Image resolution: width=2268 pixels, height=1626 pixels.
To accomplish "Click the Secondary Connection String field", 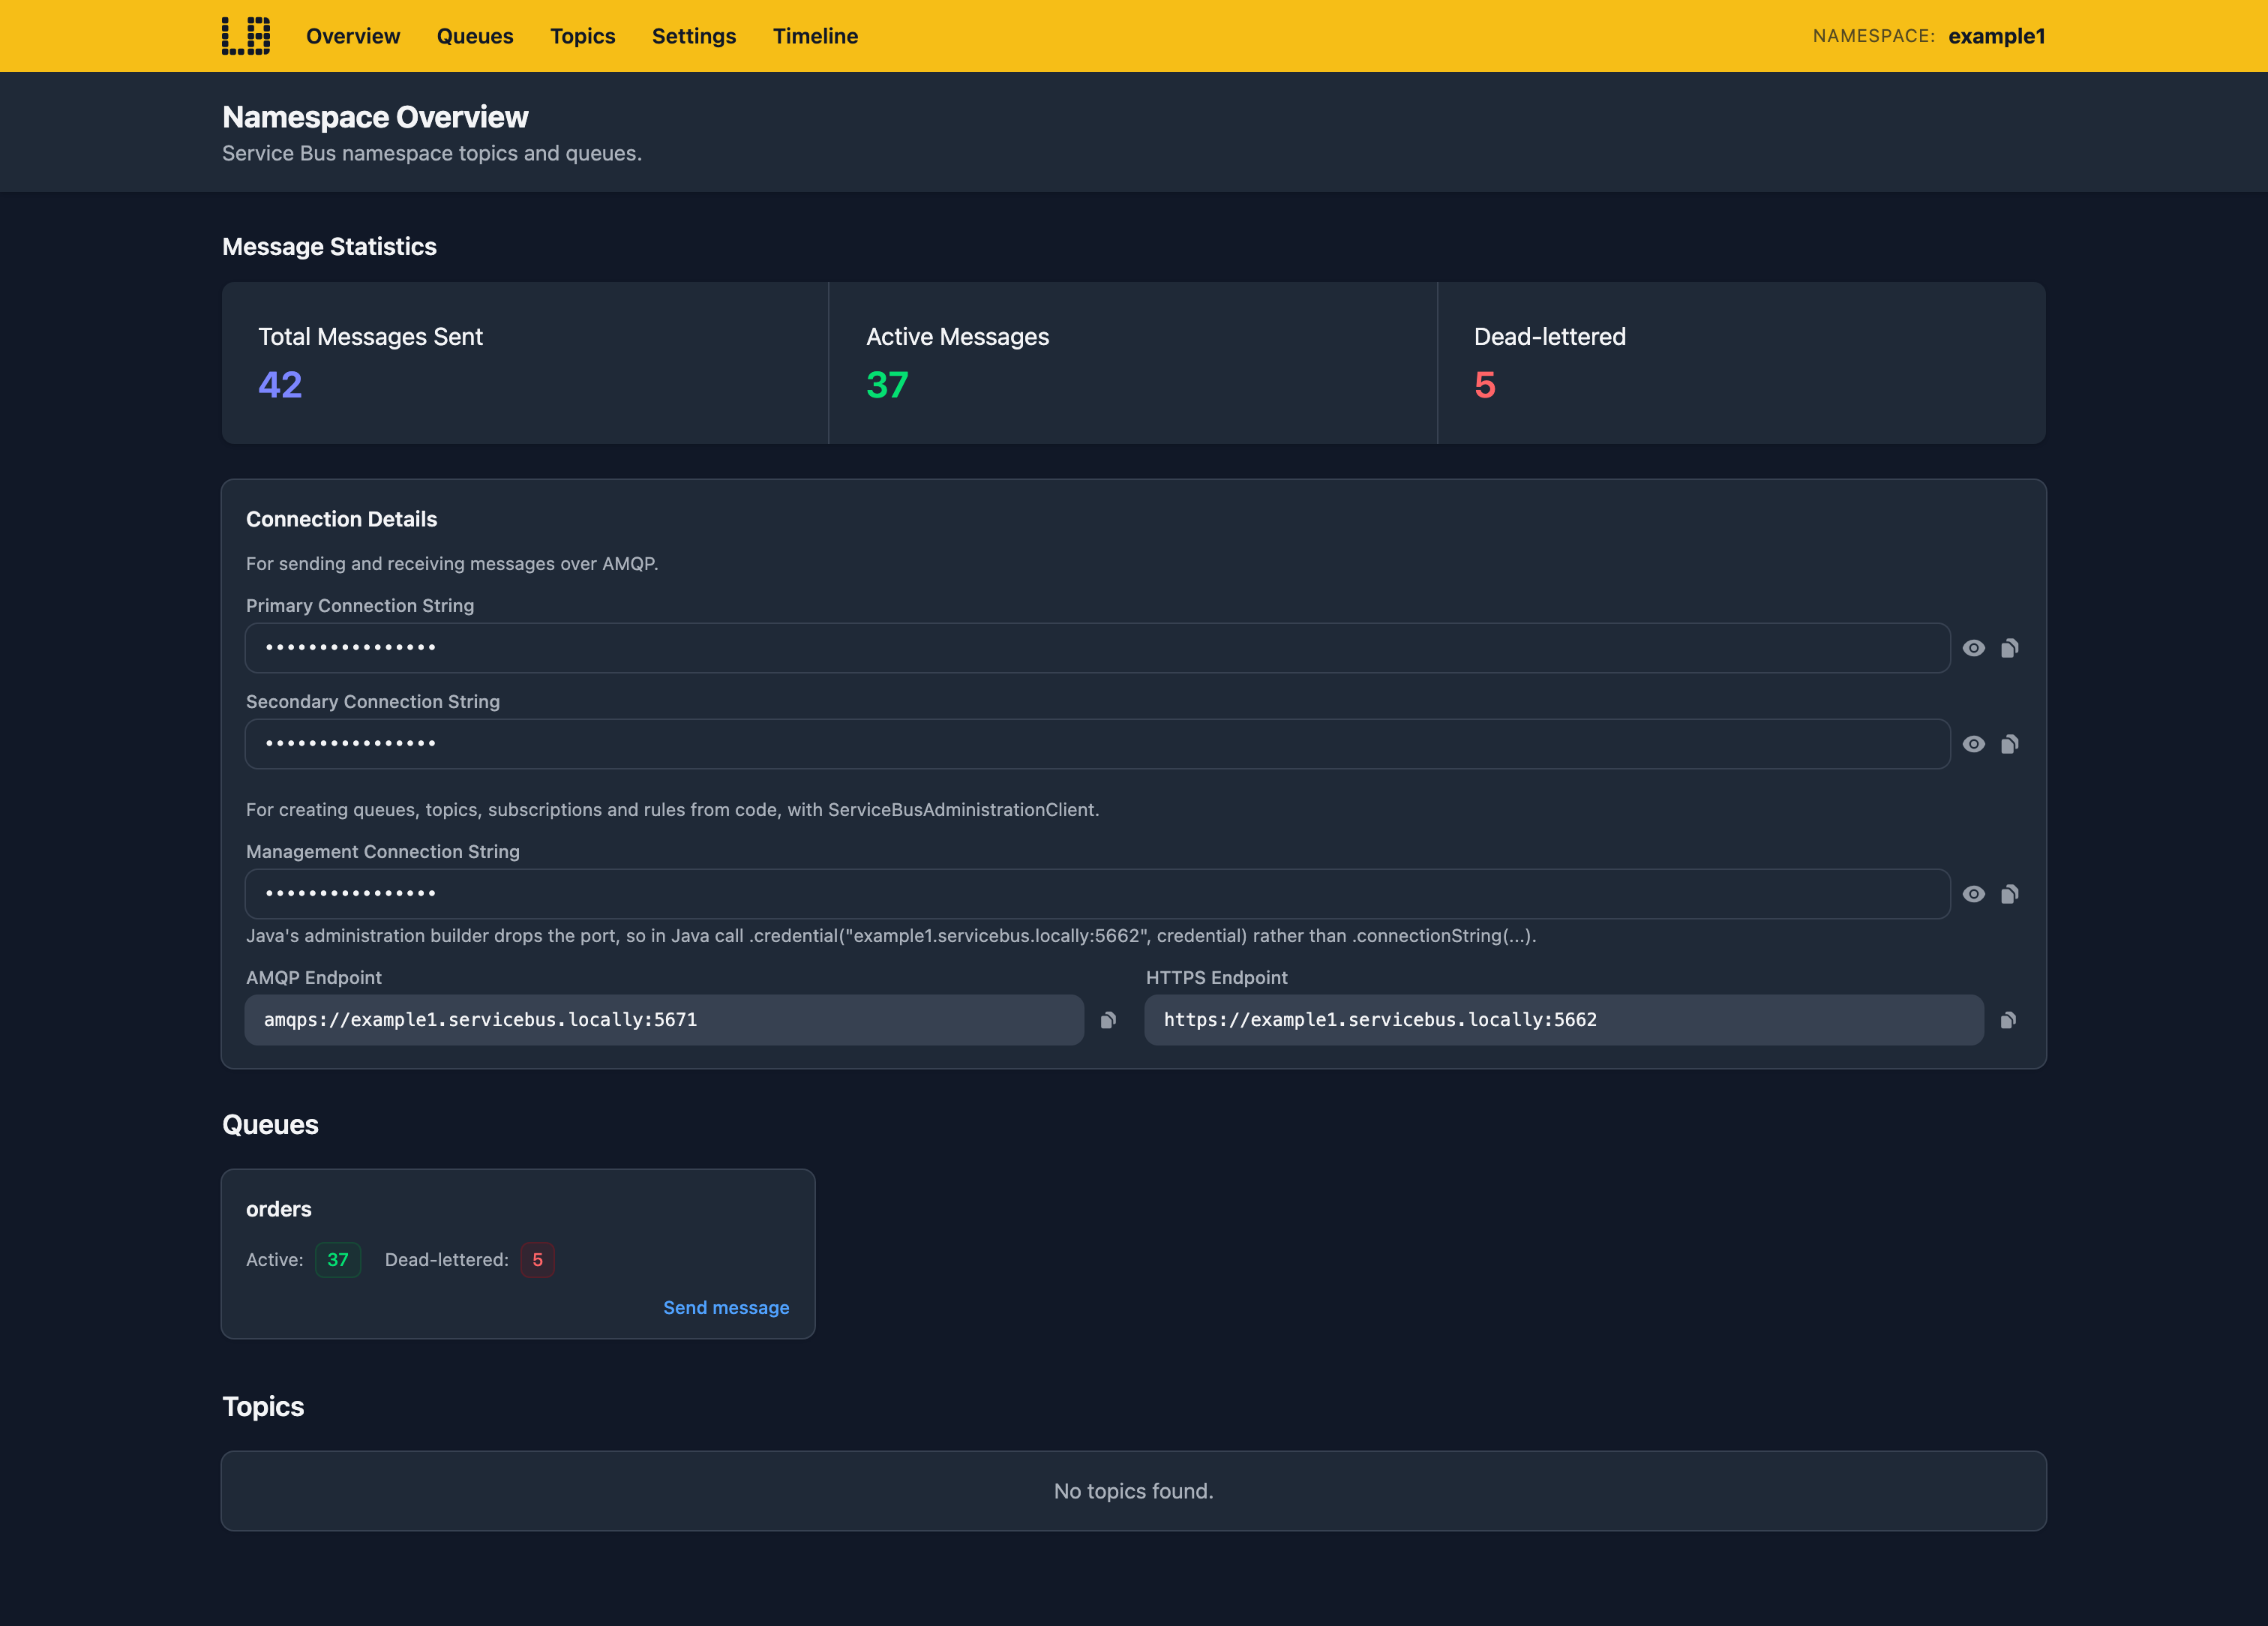I will point(1097,744).
